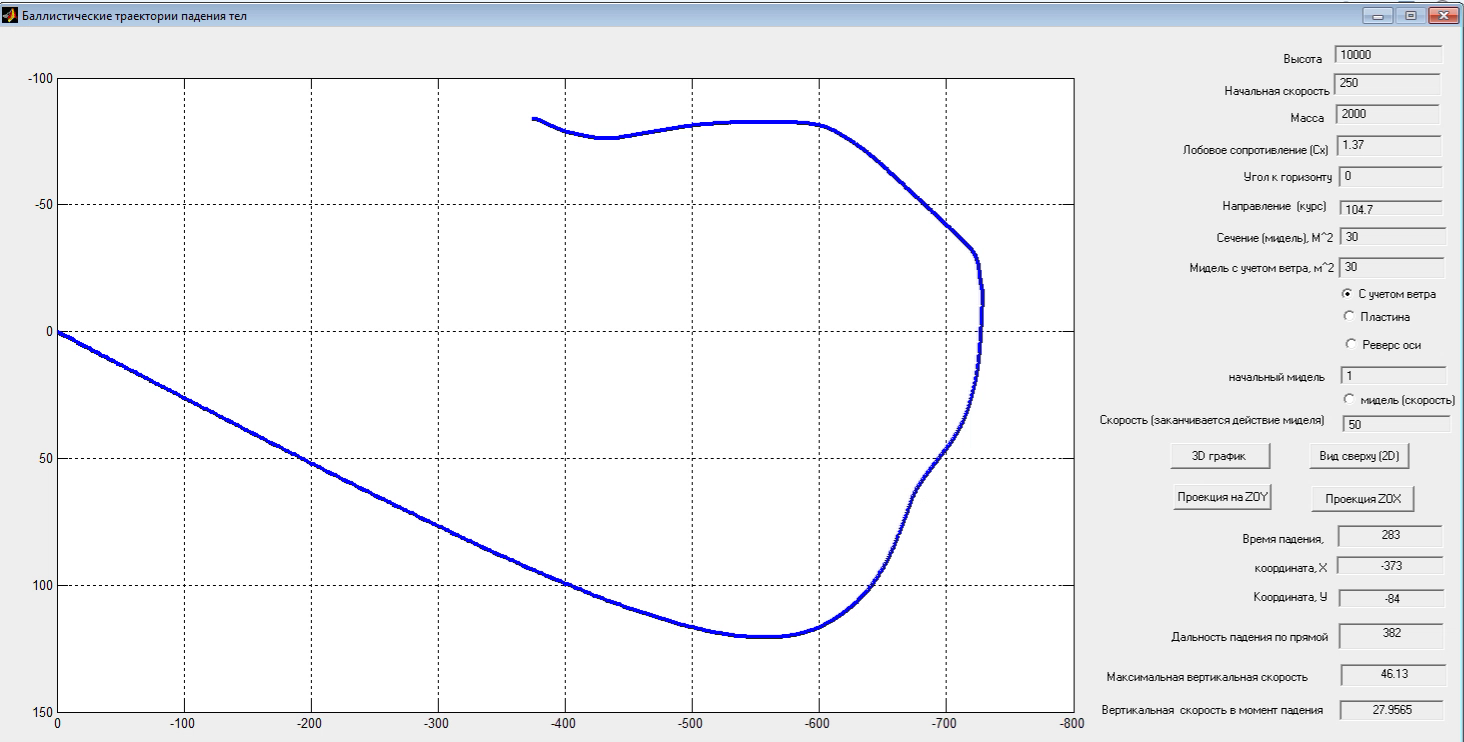The image size is (1464, 742).
Task: Click the 'Проекция на Z0Y' button
Action: click(1224, 497)
